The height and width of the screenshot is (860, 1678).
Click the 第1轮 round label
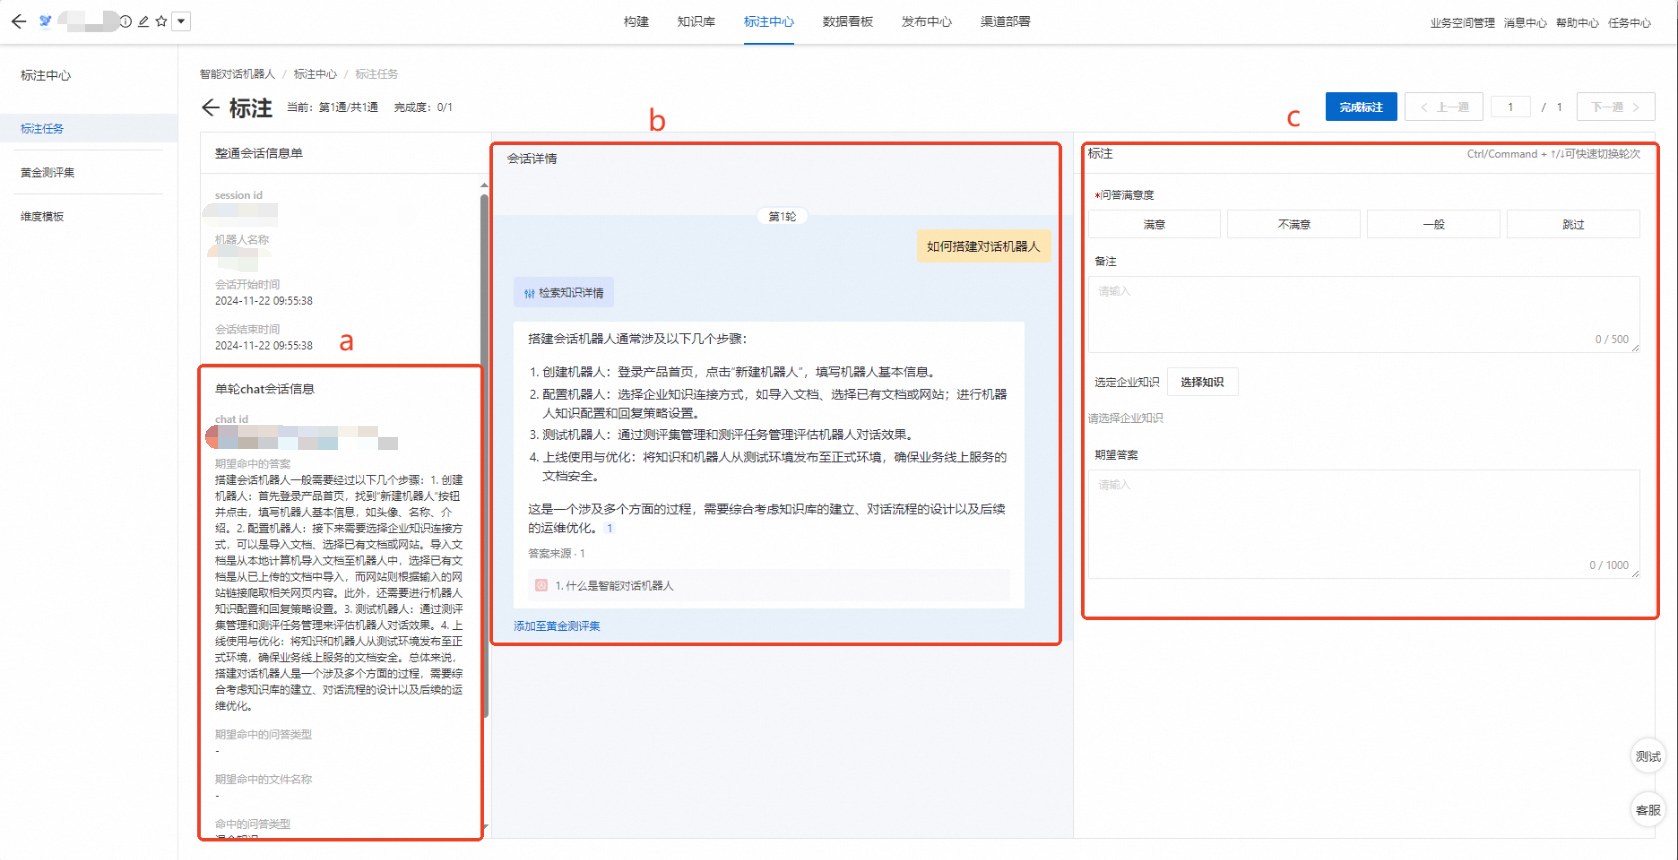tap(782, 216)
